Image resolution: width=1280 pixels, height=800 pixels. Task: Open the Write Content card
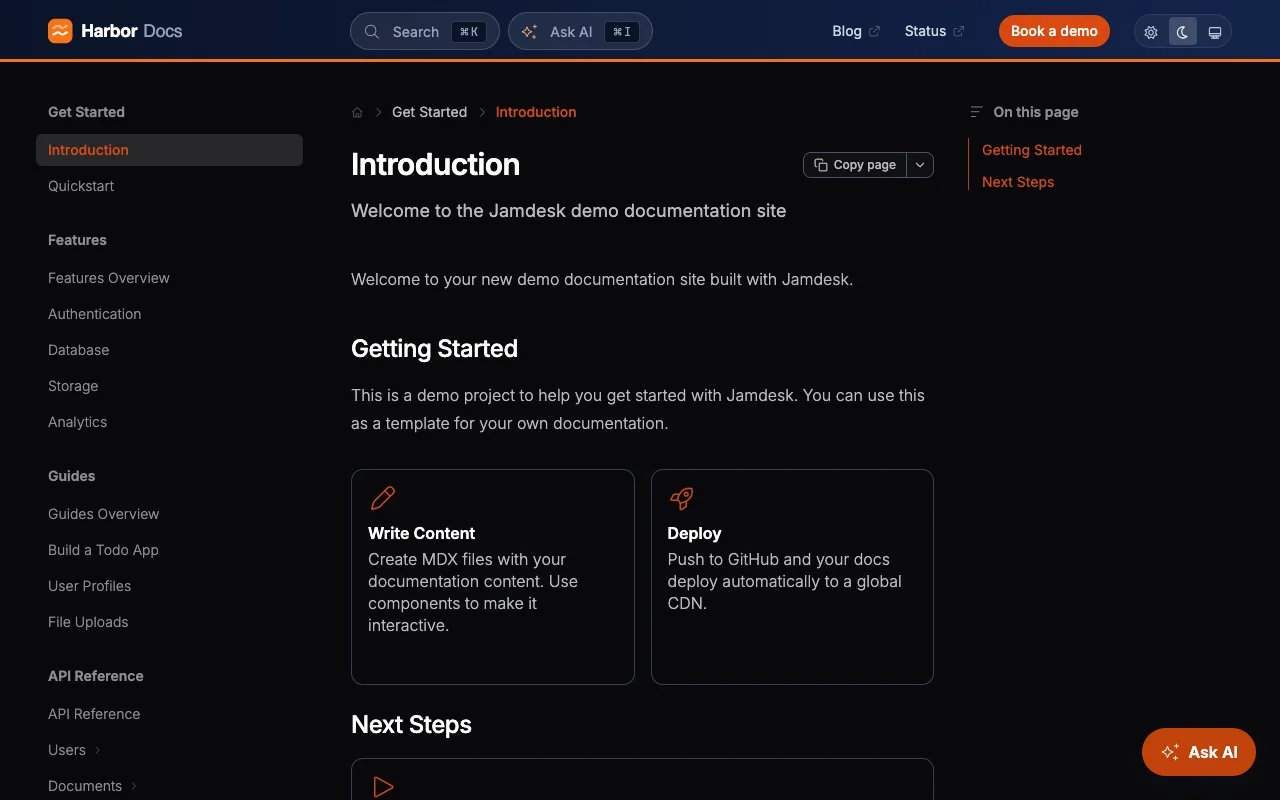click(x=493, y=577)
